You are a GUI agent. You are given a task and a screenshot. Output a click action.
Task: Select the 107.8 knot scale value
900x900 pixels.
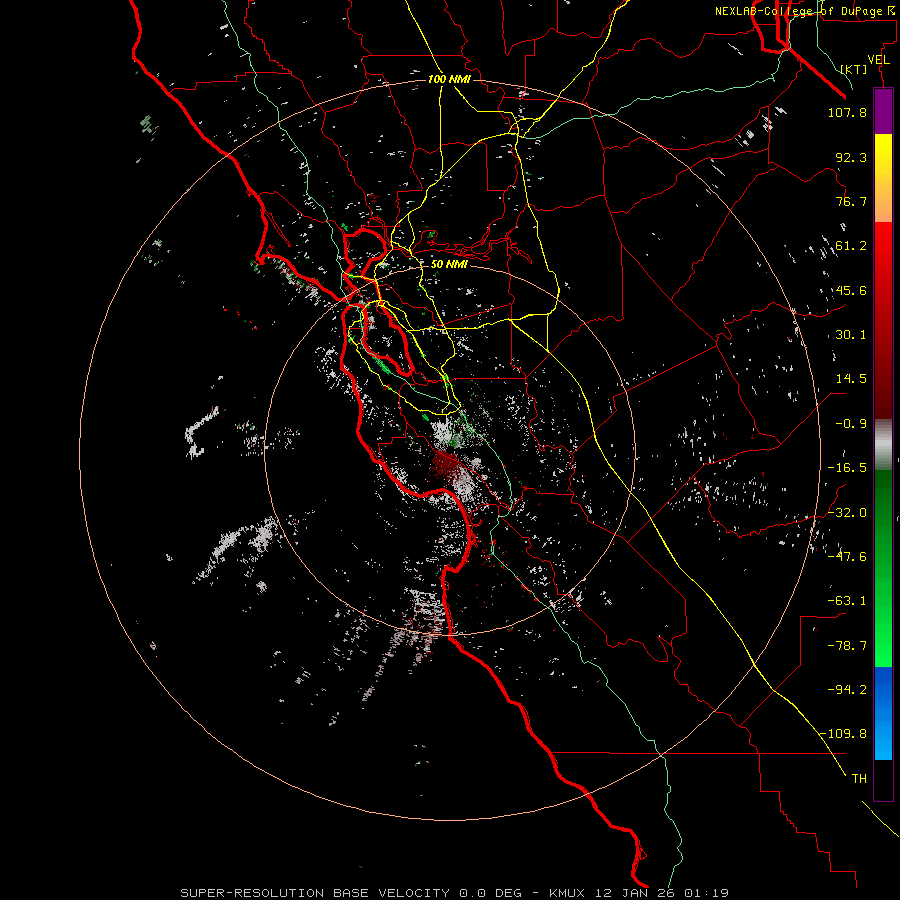(847, 112)
